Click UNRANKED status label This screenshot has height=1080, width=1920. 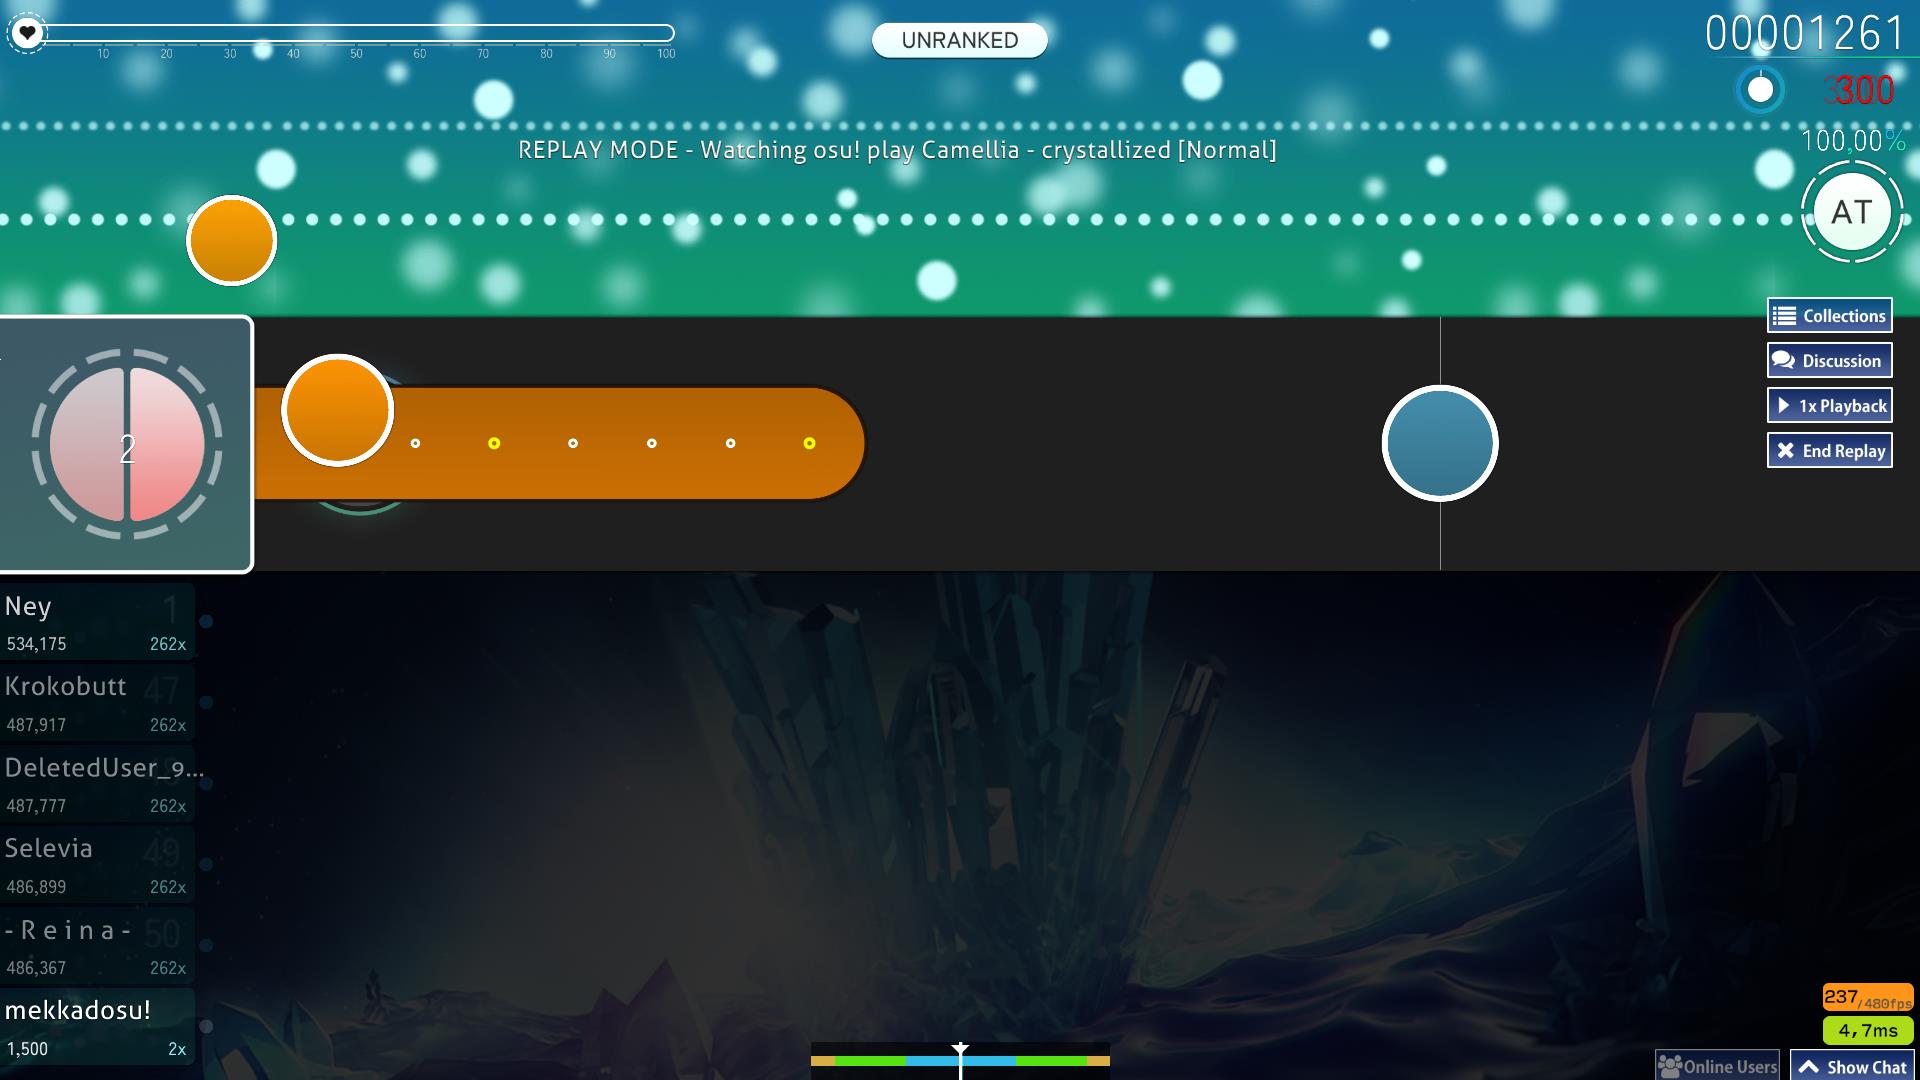coord(960,38)
